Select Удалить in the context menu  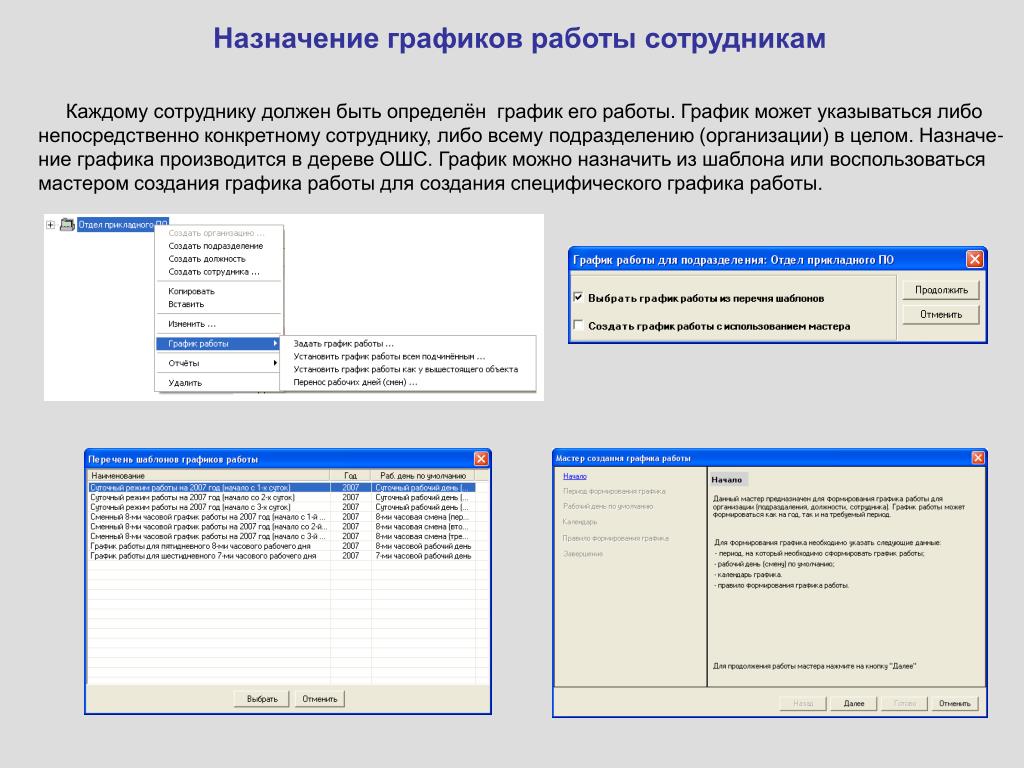[x=185, y=383]
